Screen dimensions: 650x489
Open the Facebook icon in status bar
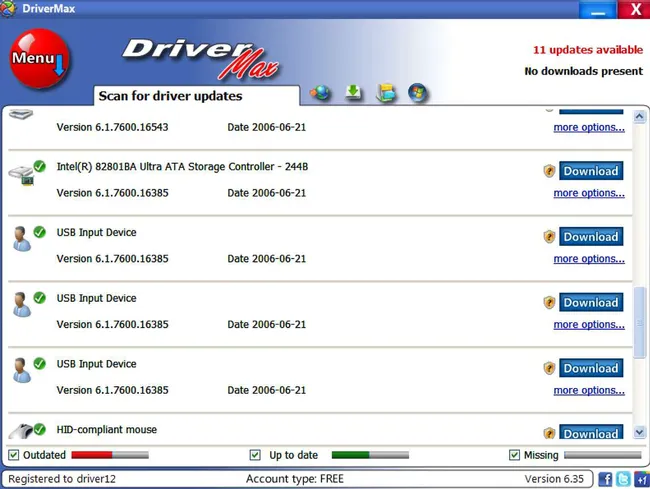tap(605, 479)
